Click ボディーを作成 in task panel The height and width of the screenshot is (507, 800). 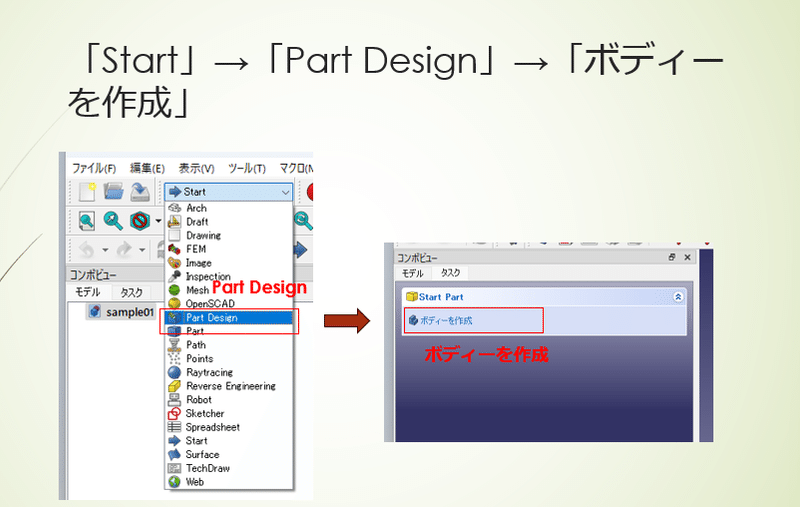pos(440,320)
